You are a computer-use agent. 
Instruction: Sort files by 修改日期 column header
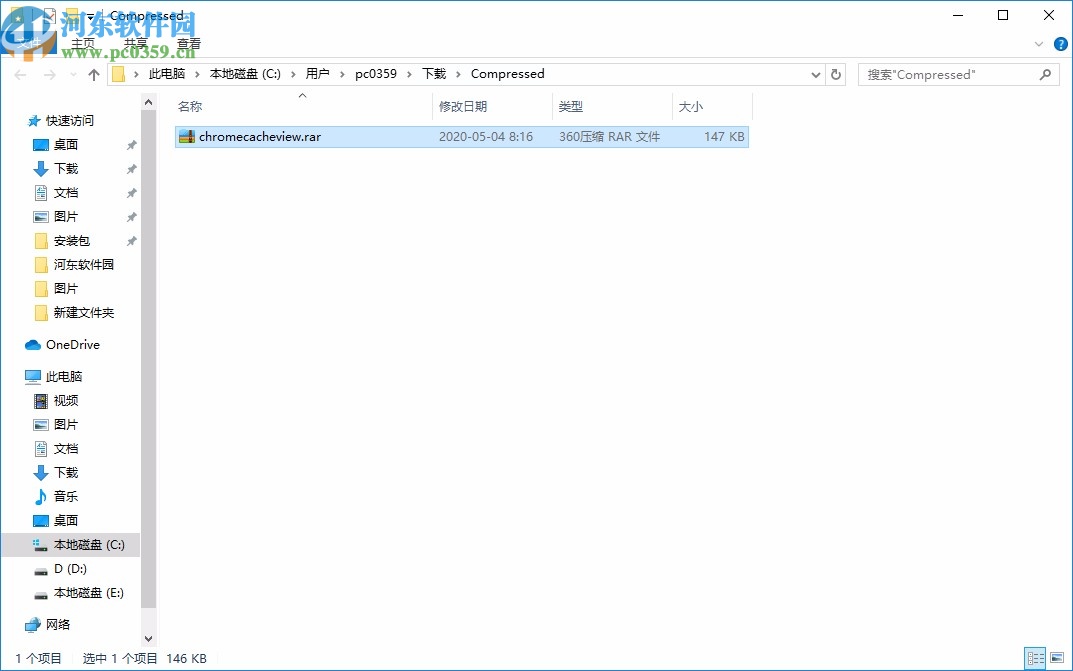(466, 106)
